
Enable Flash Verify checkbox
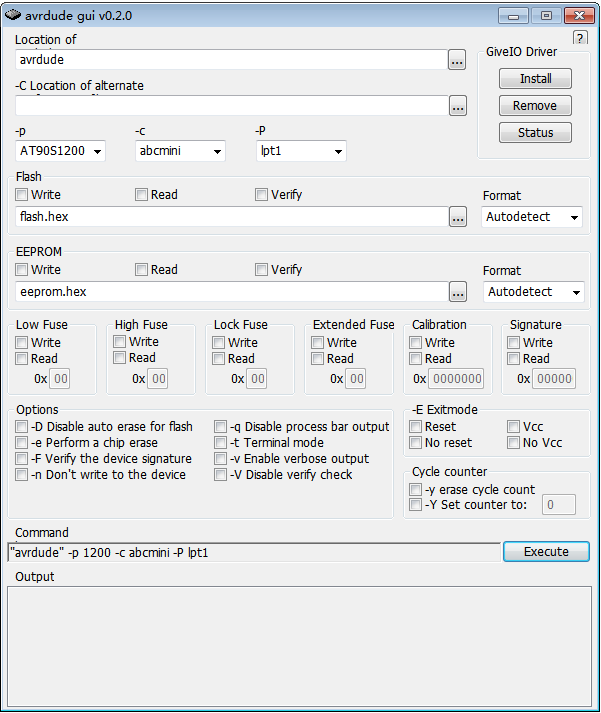click(261, 195)
